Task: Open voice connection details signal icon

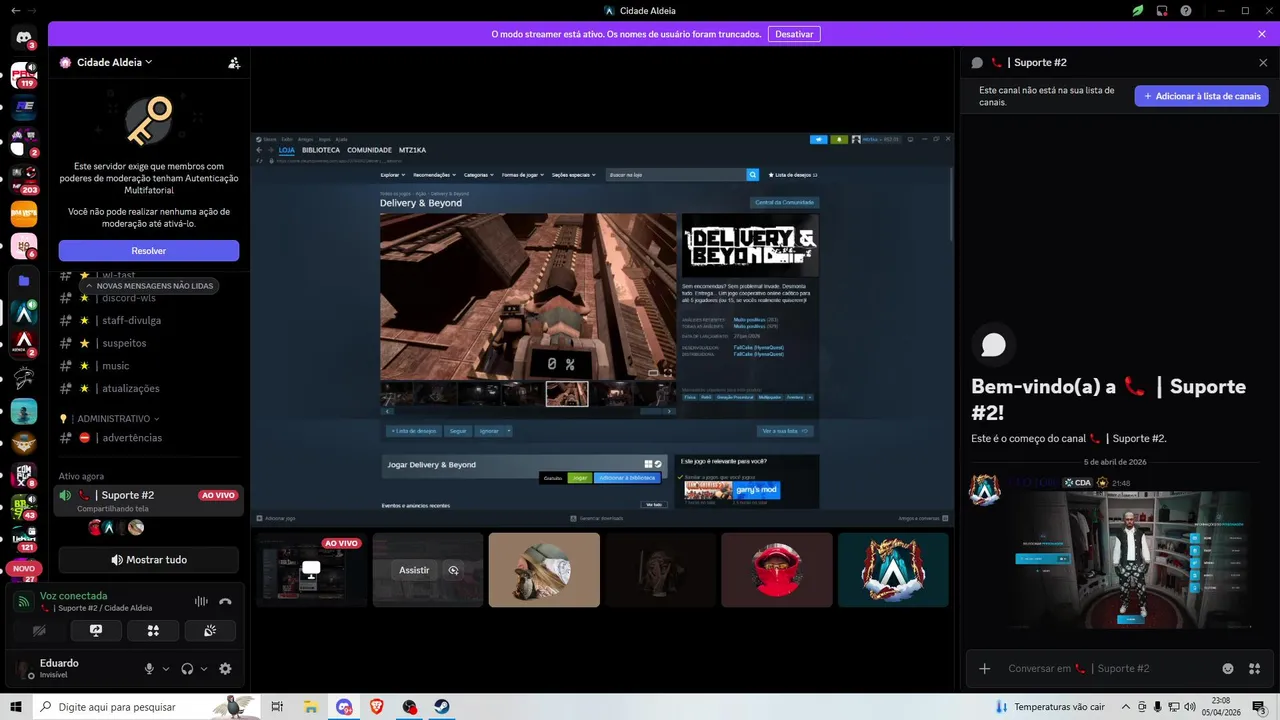Action: (x=23, y=601)
